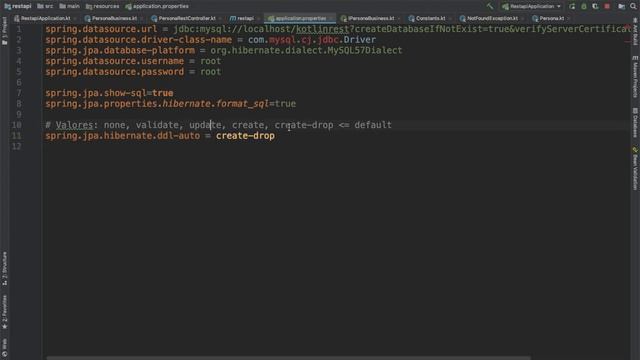Click the Run with Coverage icon
Screen dimensions: 640x360
tap(595, 6)
